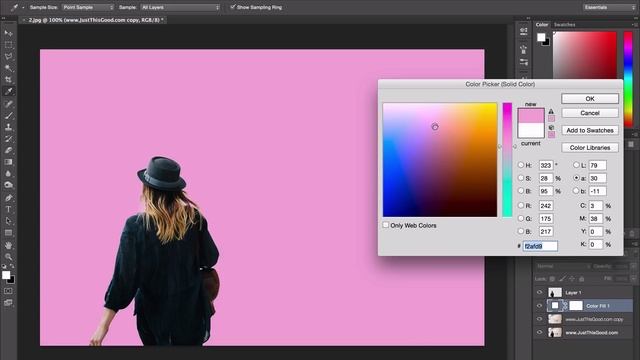The height and width of the screenshot is (360, 640).
Task: Open the Normal blend mode dropdown
Action: point(562,266)
